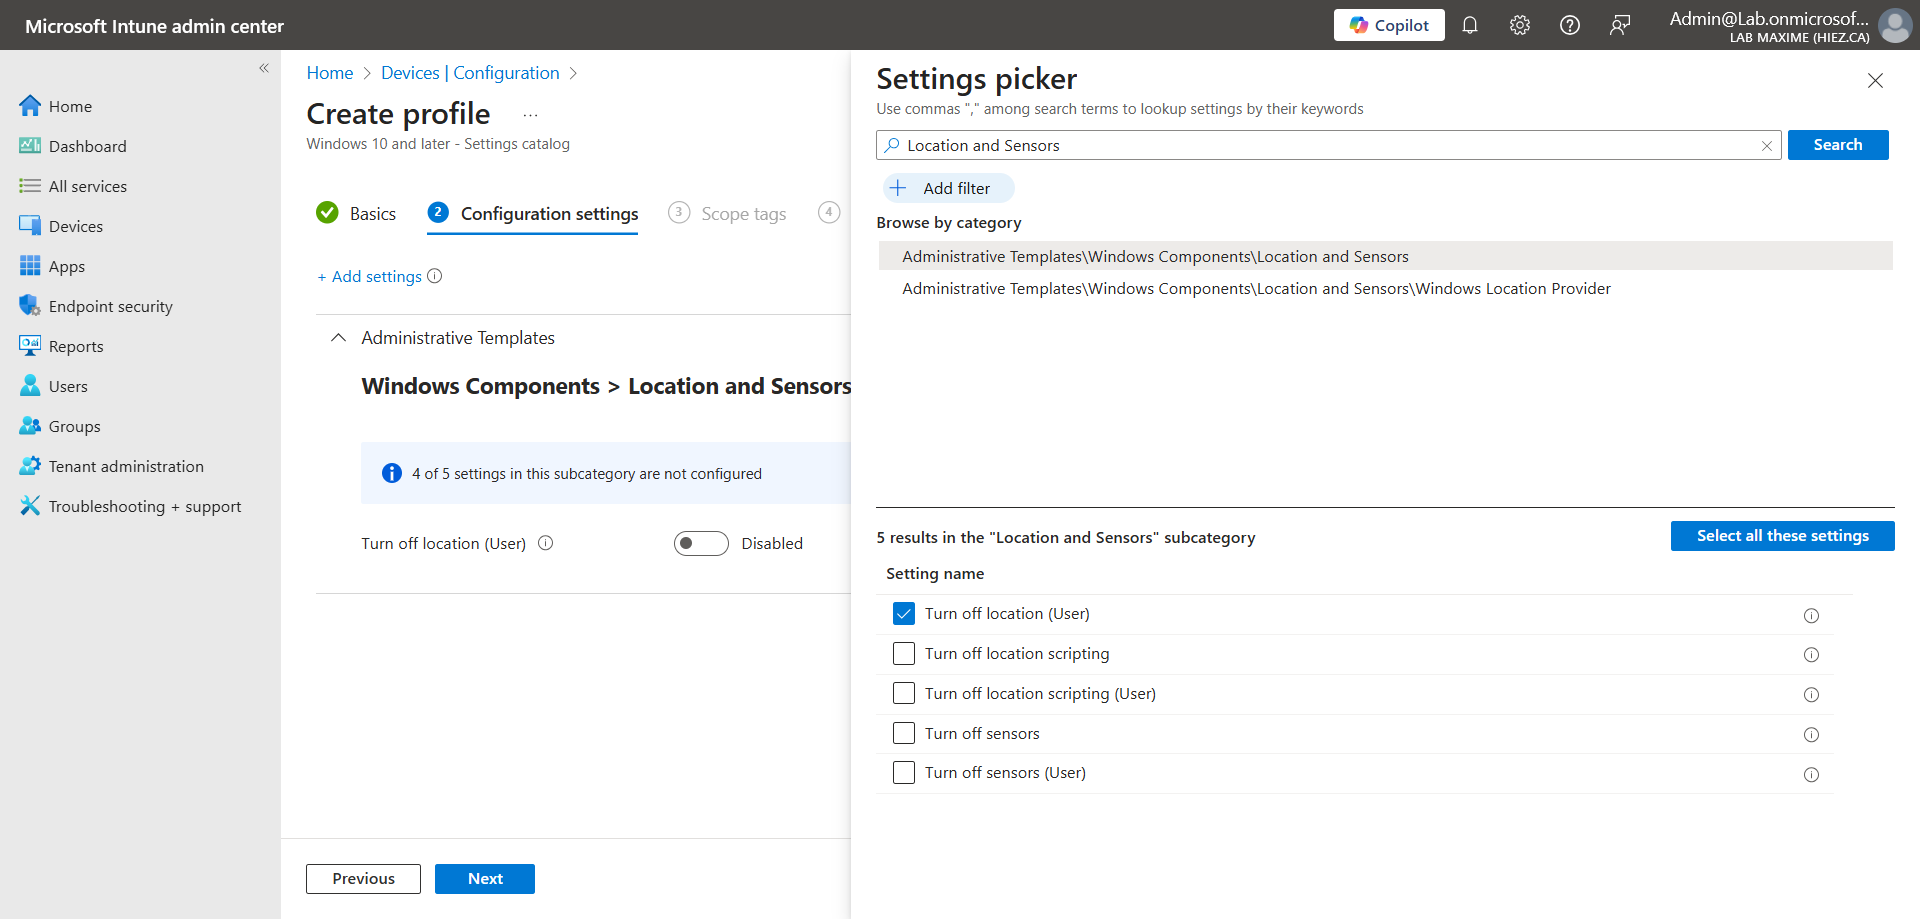Click the help question mark icon
The height and width of the screenshot is (919, 1920).
click(1569, 25)
